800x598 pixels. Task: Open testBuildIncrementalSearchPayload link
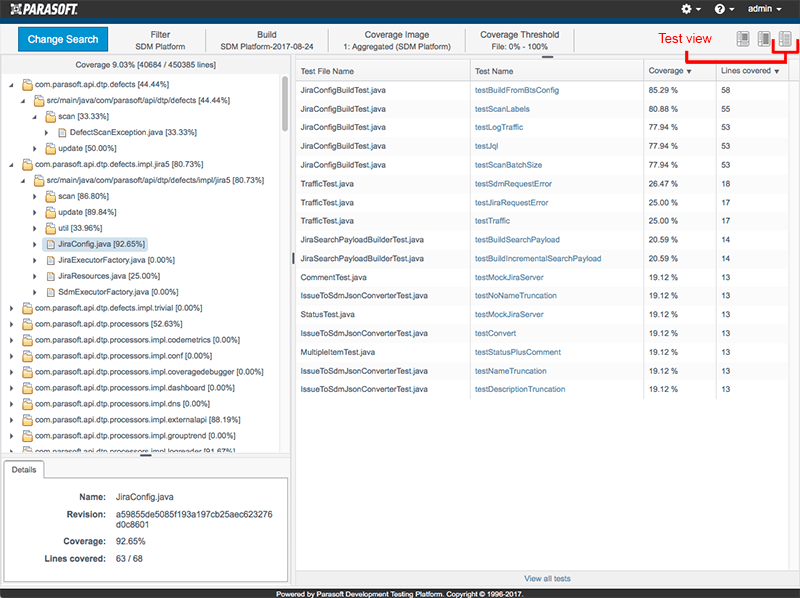[x=538, y=259]
